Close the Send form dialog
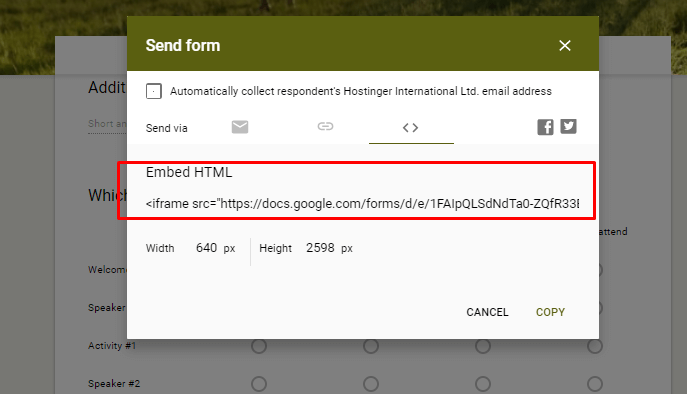The width and height of the screenshot is (687, 394). click(x=565, y=45)
